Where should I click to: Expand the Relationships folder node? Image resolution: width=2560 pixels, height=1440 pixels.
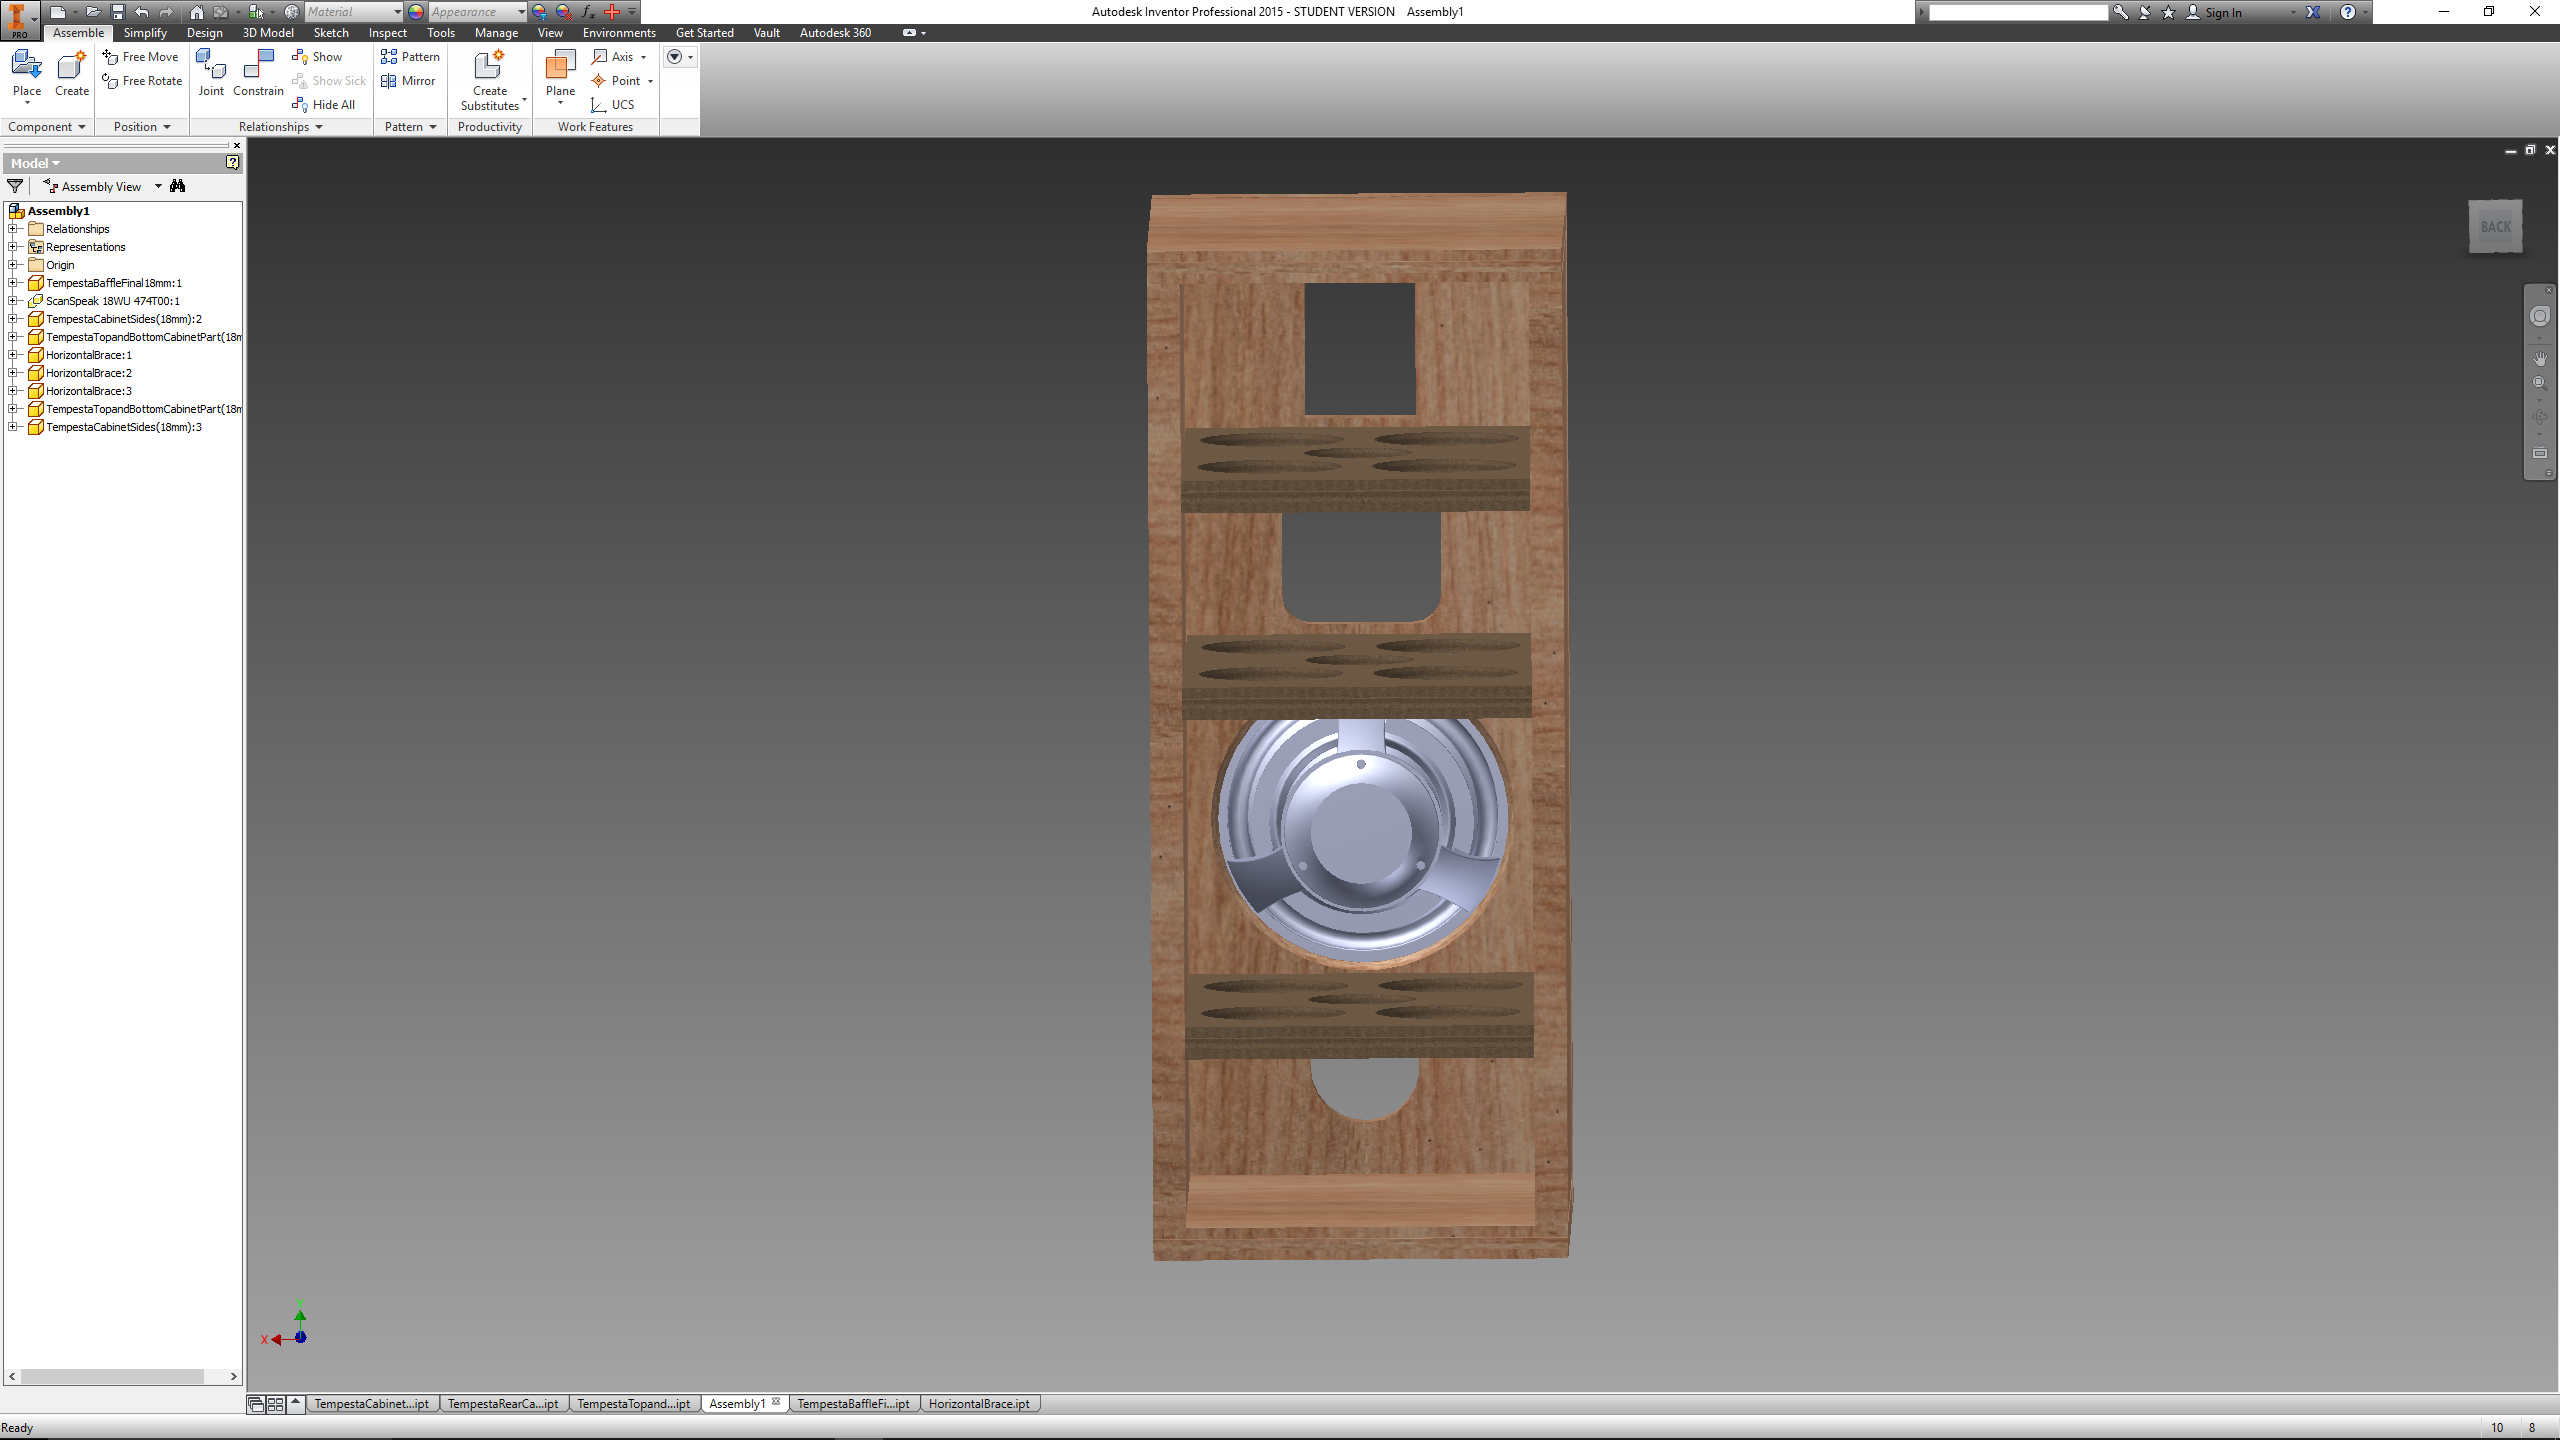coord(14,229)
